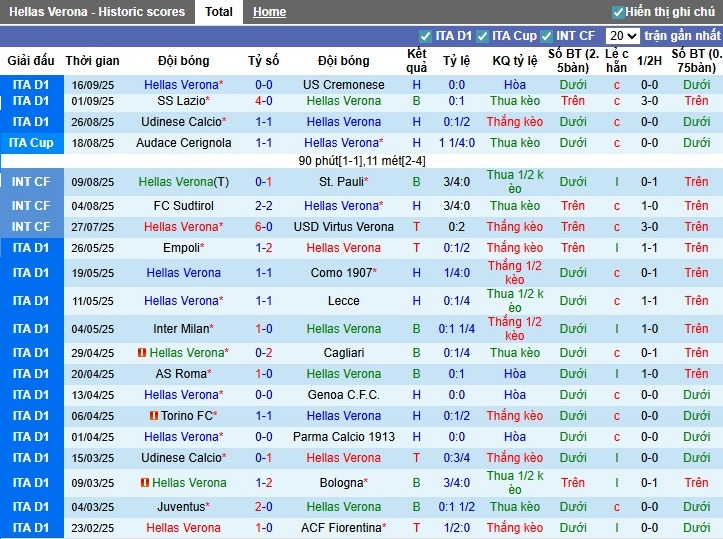Screen dimensions: 723x539
Task: Uncheck the ITA D1 filter checkbox
Action: click(426, 36)
